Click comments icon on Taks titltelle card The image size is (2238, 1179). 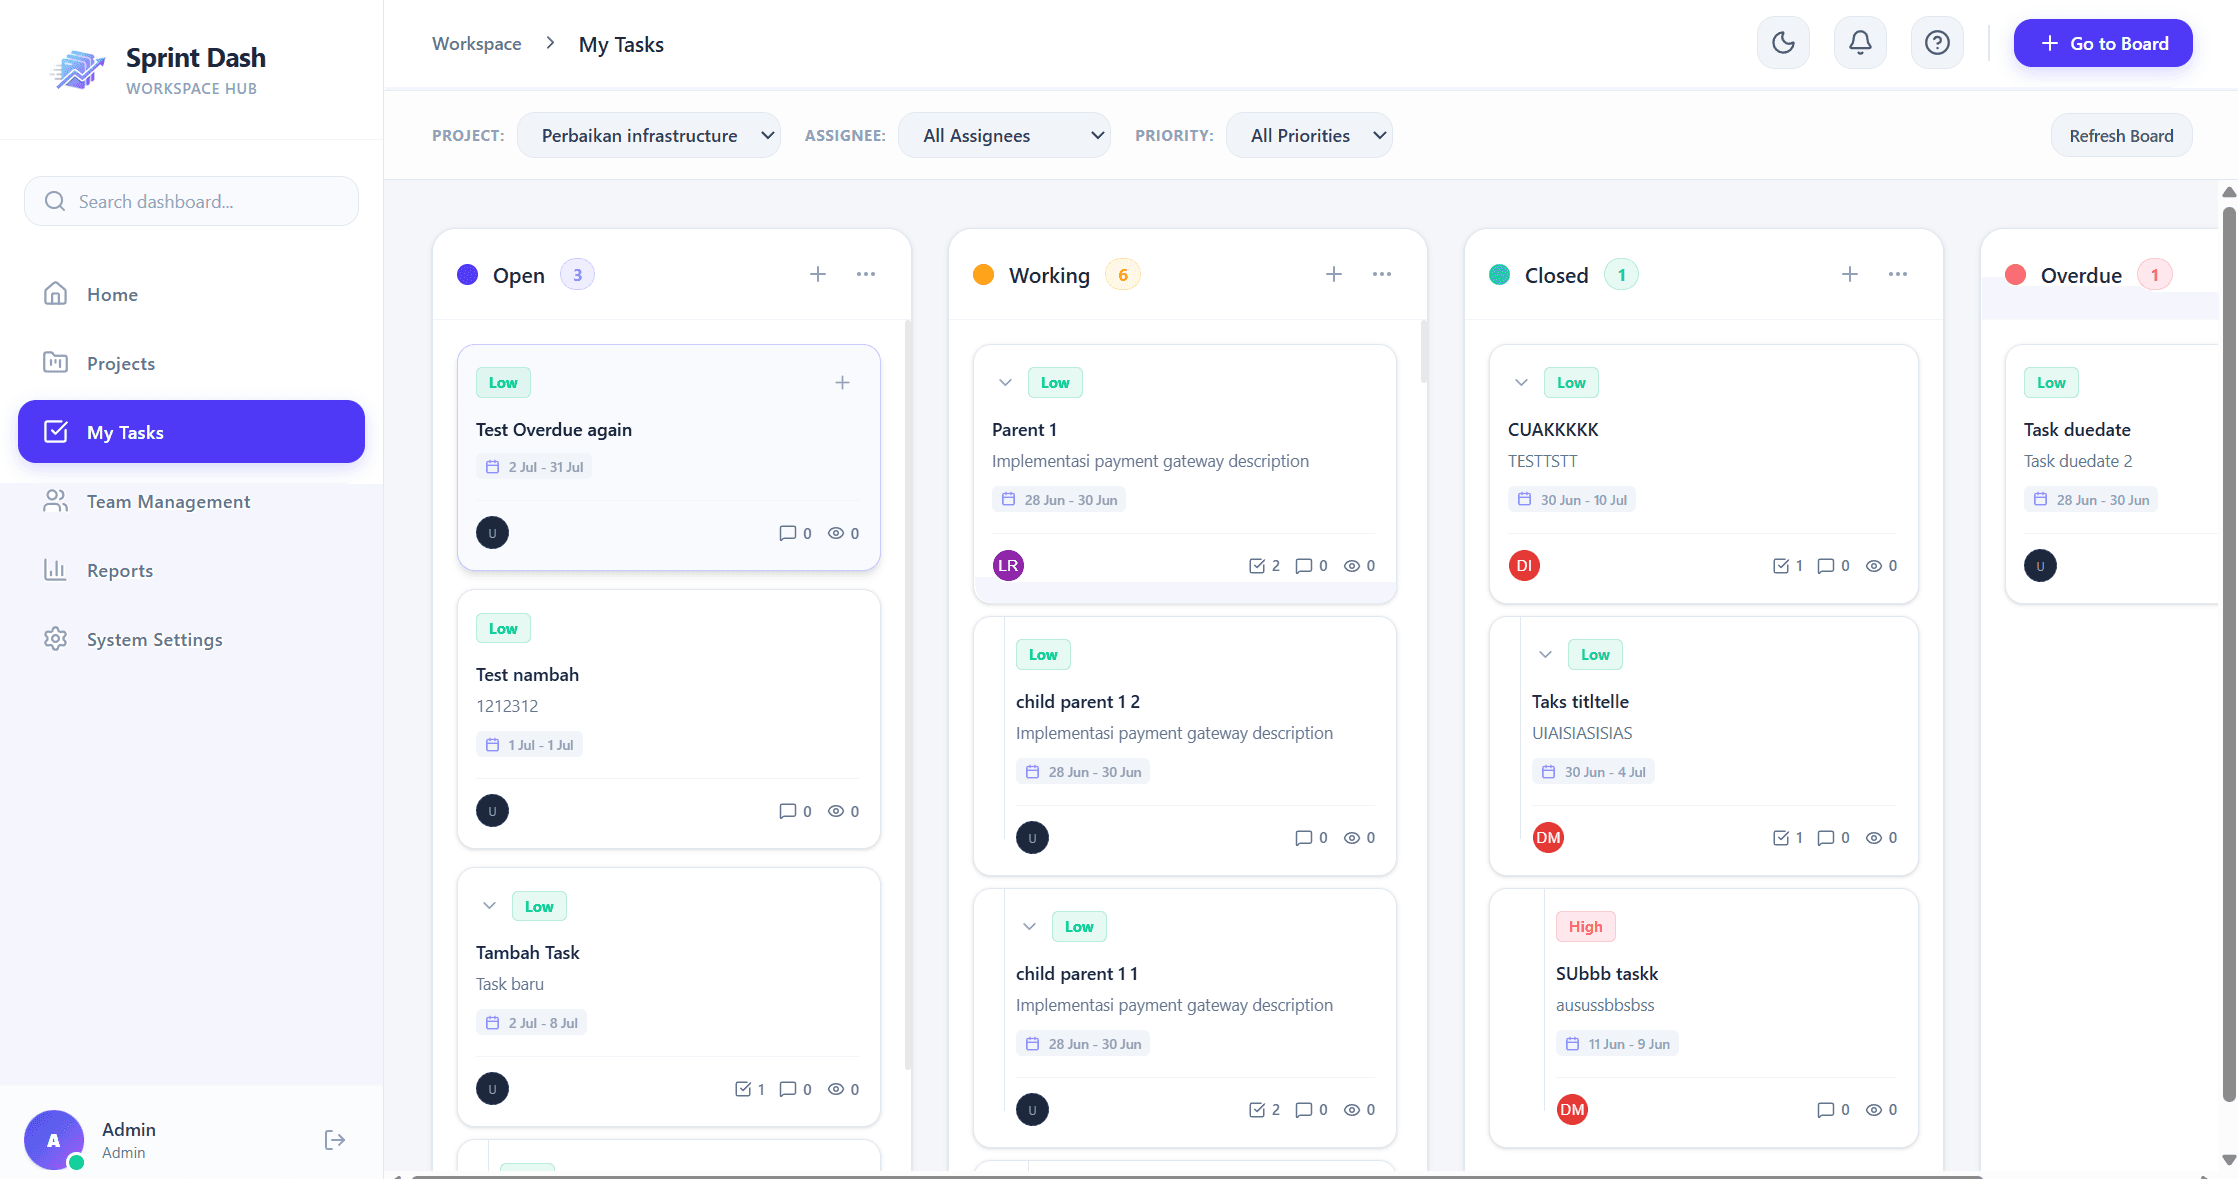click(1826, 838)
